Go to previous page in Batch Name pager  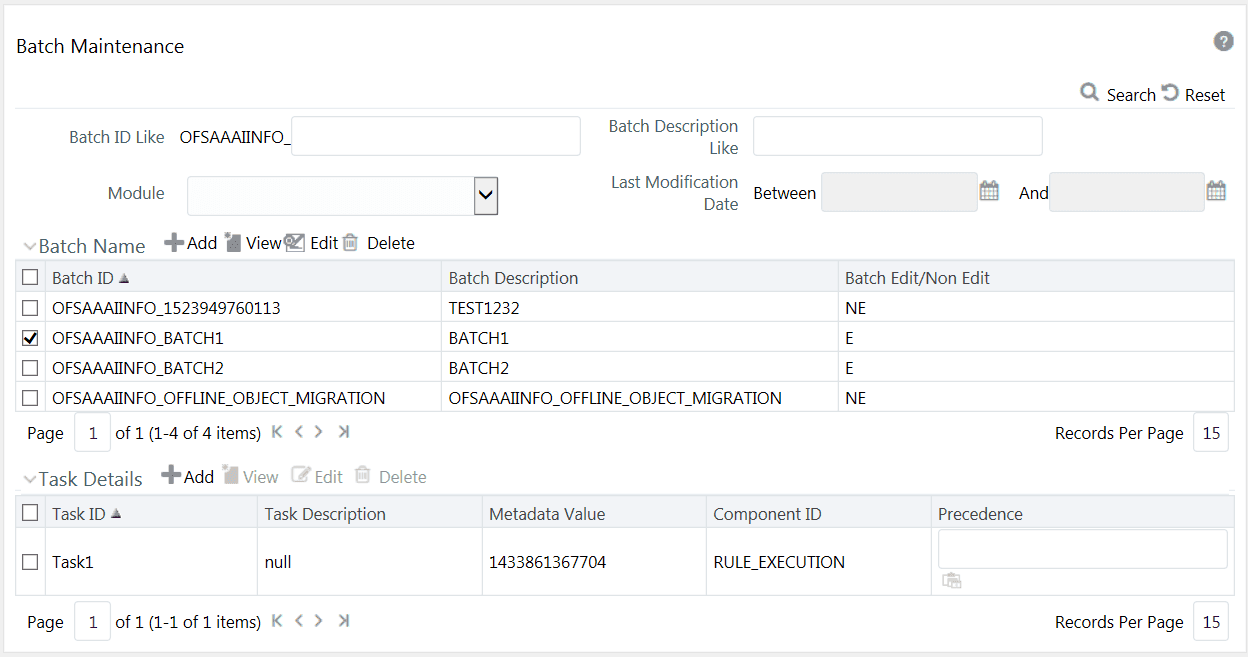[298, 432]
